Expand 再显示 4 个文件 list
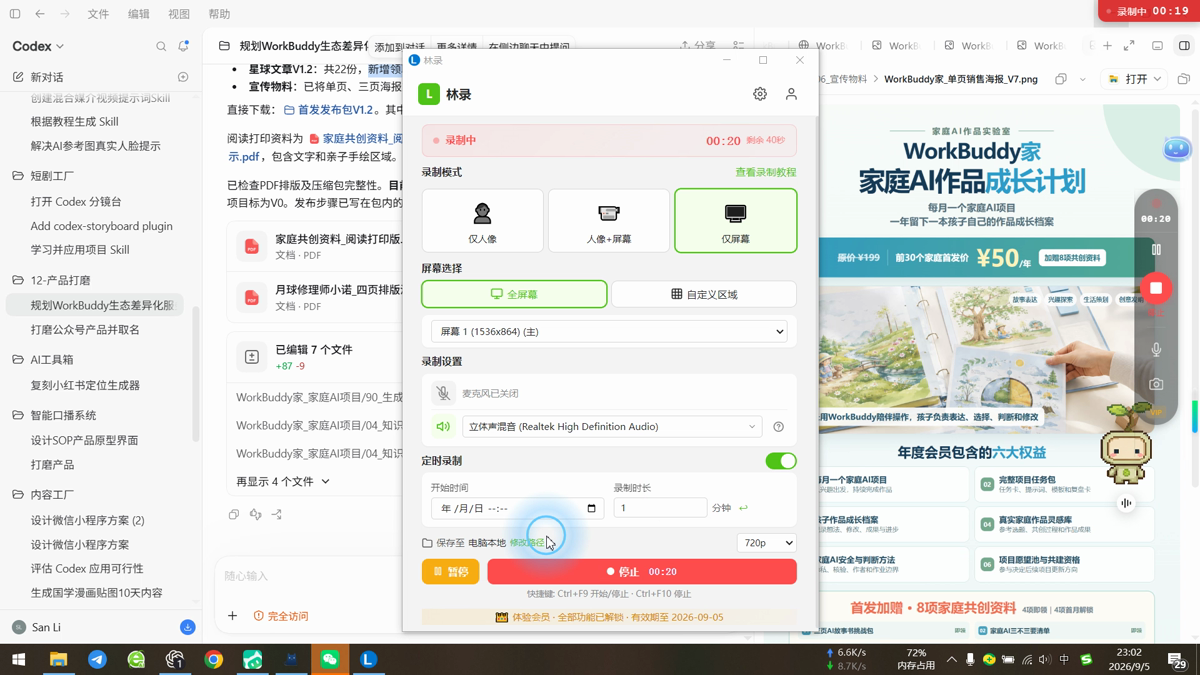This screenshot has height=675, width=1200. [283, 481]
